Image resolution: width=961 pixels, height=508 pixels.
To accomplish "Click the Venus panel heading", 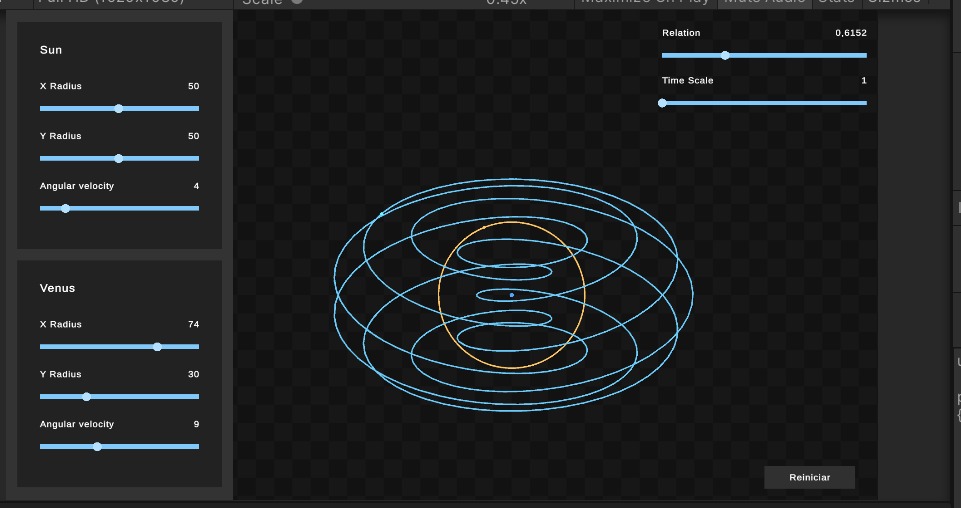I will (58, 288).
